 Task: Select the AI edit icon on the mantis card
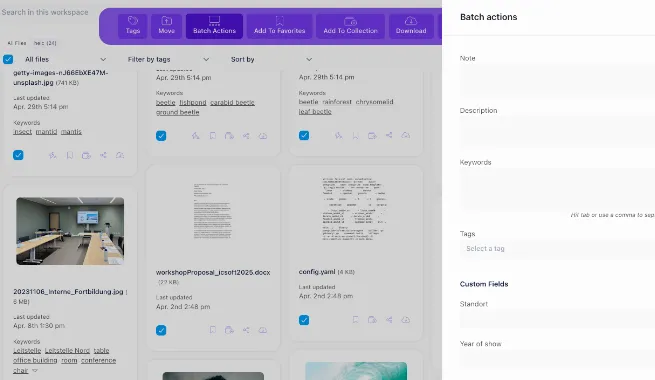(53, 155)
